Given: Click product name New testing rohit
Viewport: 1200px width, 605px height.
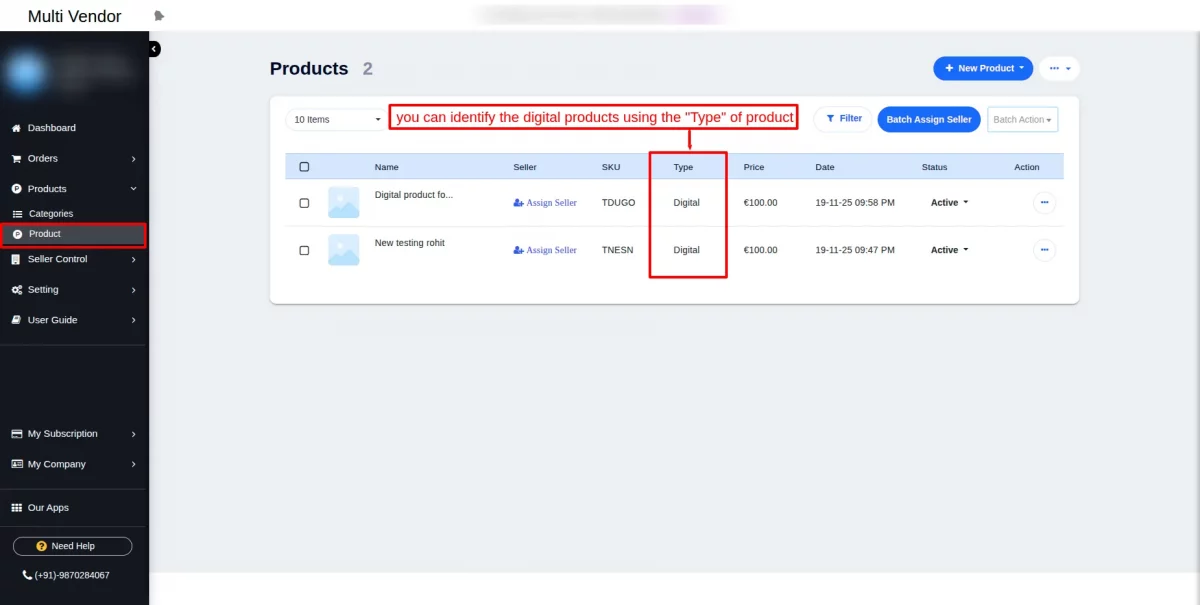Looking at the screenshot, I should (x=410, y=243).
